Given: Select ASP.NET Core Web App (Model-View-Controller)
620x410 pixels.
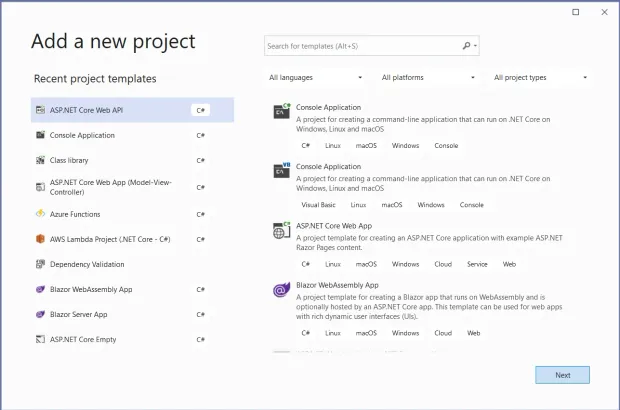Looking at the screenshot, I should click(x=132, y=187).
